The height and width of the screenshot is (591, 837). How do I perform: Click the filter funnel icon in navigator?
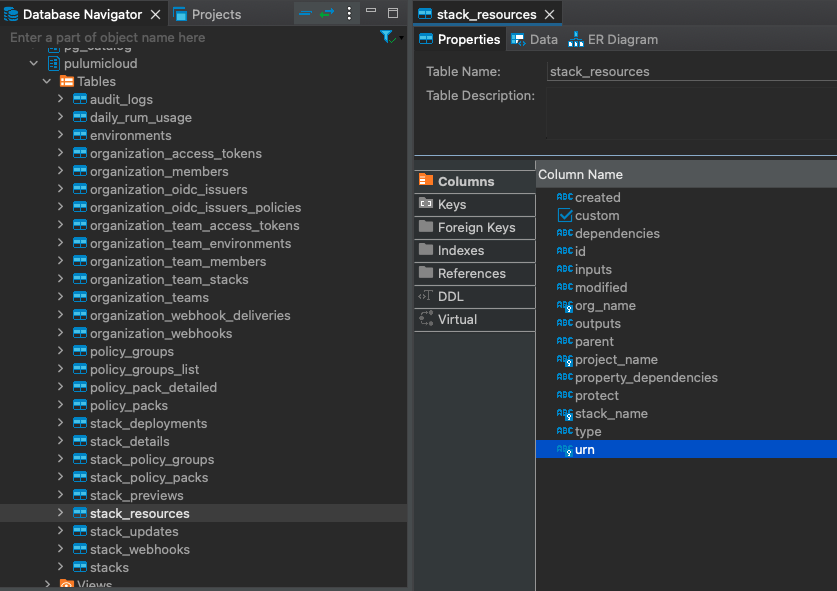[386, 37]
